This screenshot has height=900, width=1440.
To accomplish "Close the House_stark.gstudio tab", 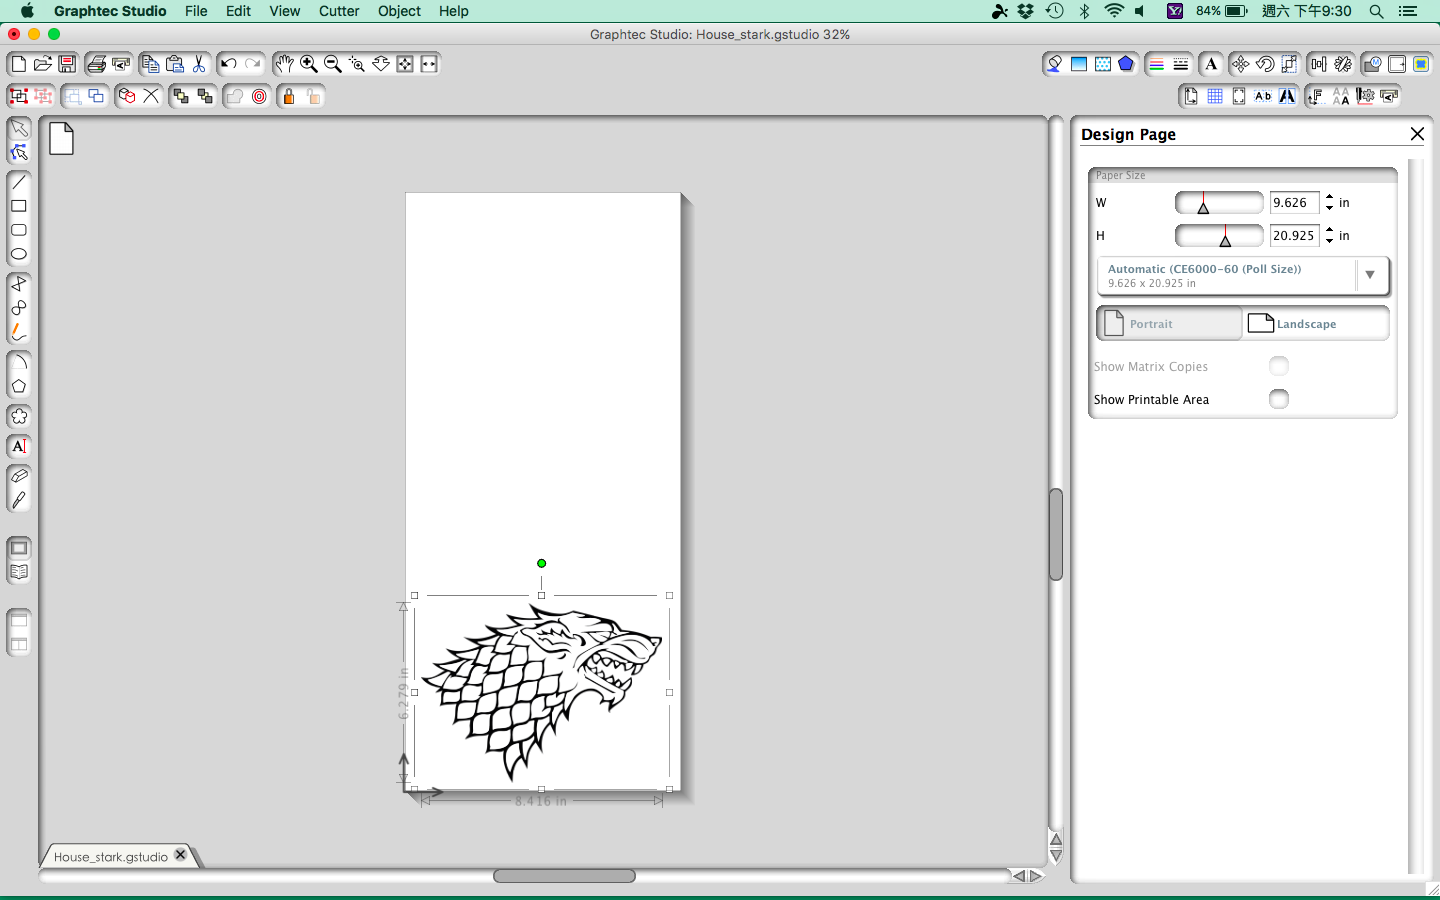I will (x=181, y=855).
